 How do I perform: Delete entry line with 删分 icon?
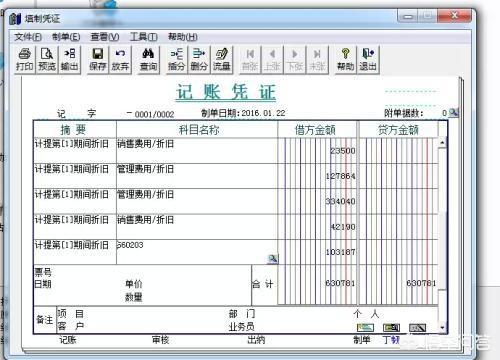(x=199, y=60)
